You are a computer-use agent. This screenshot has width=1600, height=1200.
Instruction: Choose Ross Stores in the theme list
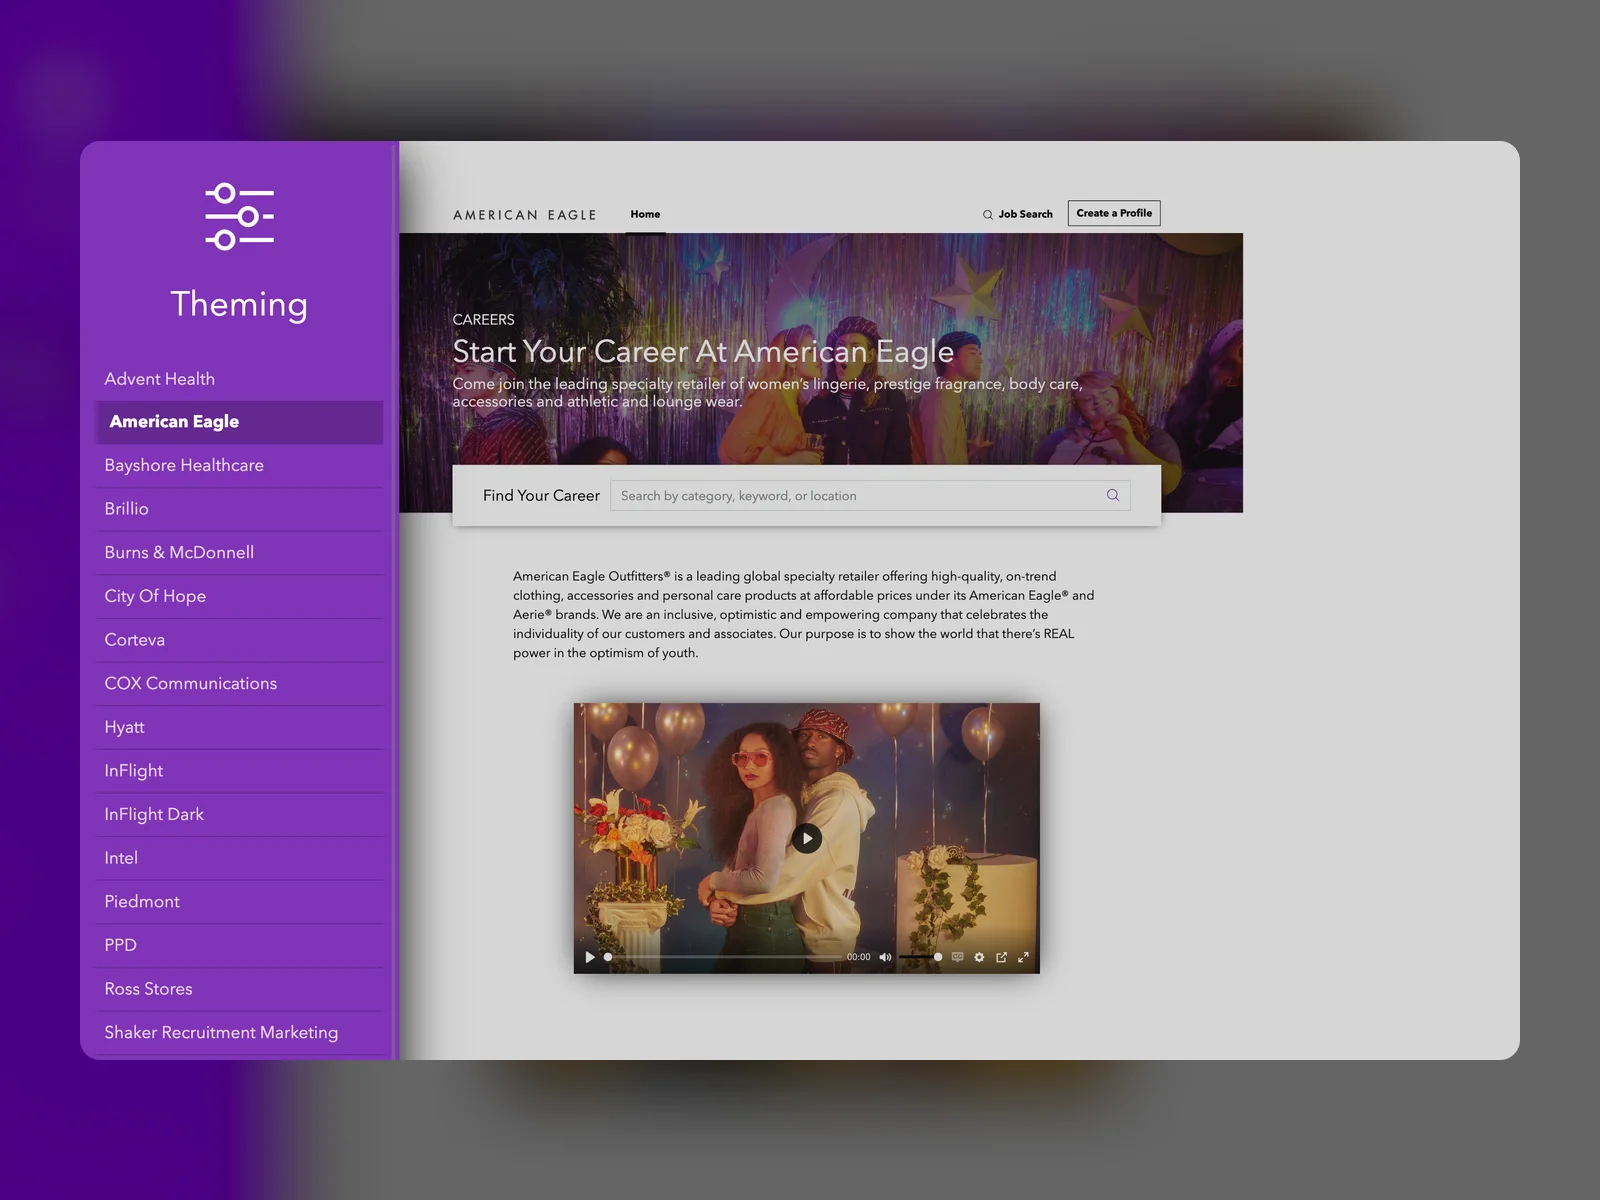tap(239, 989)
